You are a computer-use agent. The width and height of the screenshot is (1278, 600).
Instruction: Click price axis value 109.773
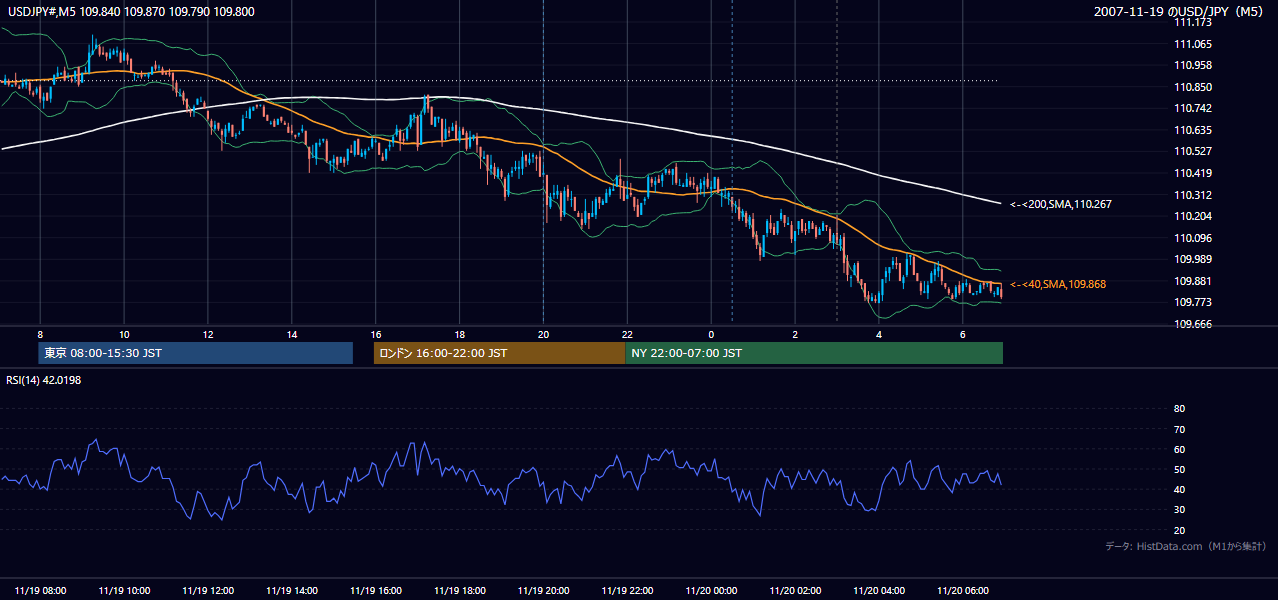[1193, 302]
